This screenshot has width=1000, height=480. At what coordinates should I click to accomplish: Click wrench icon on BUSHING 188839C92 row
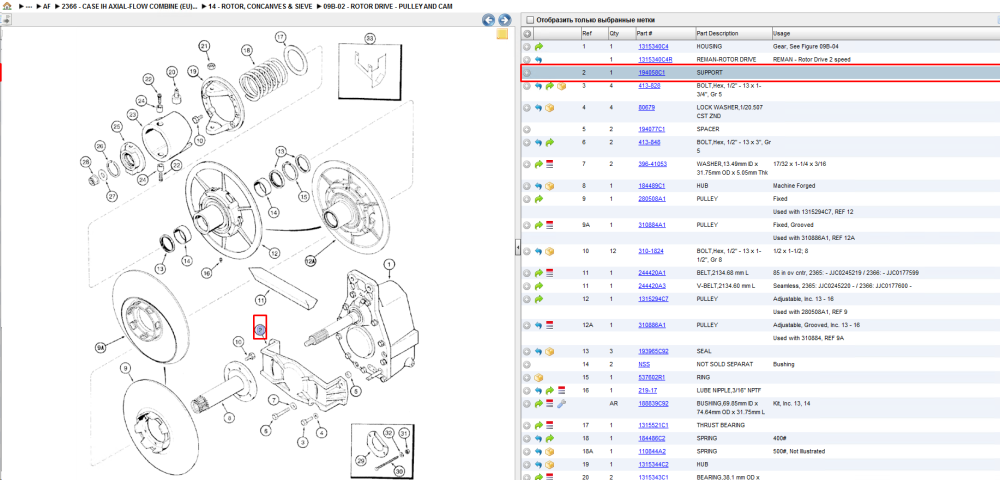pyautogui.click(x=561, y=404)
